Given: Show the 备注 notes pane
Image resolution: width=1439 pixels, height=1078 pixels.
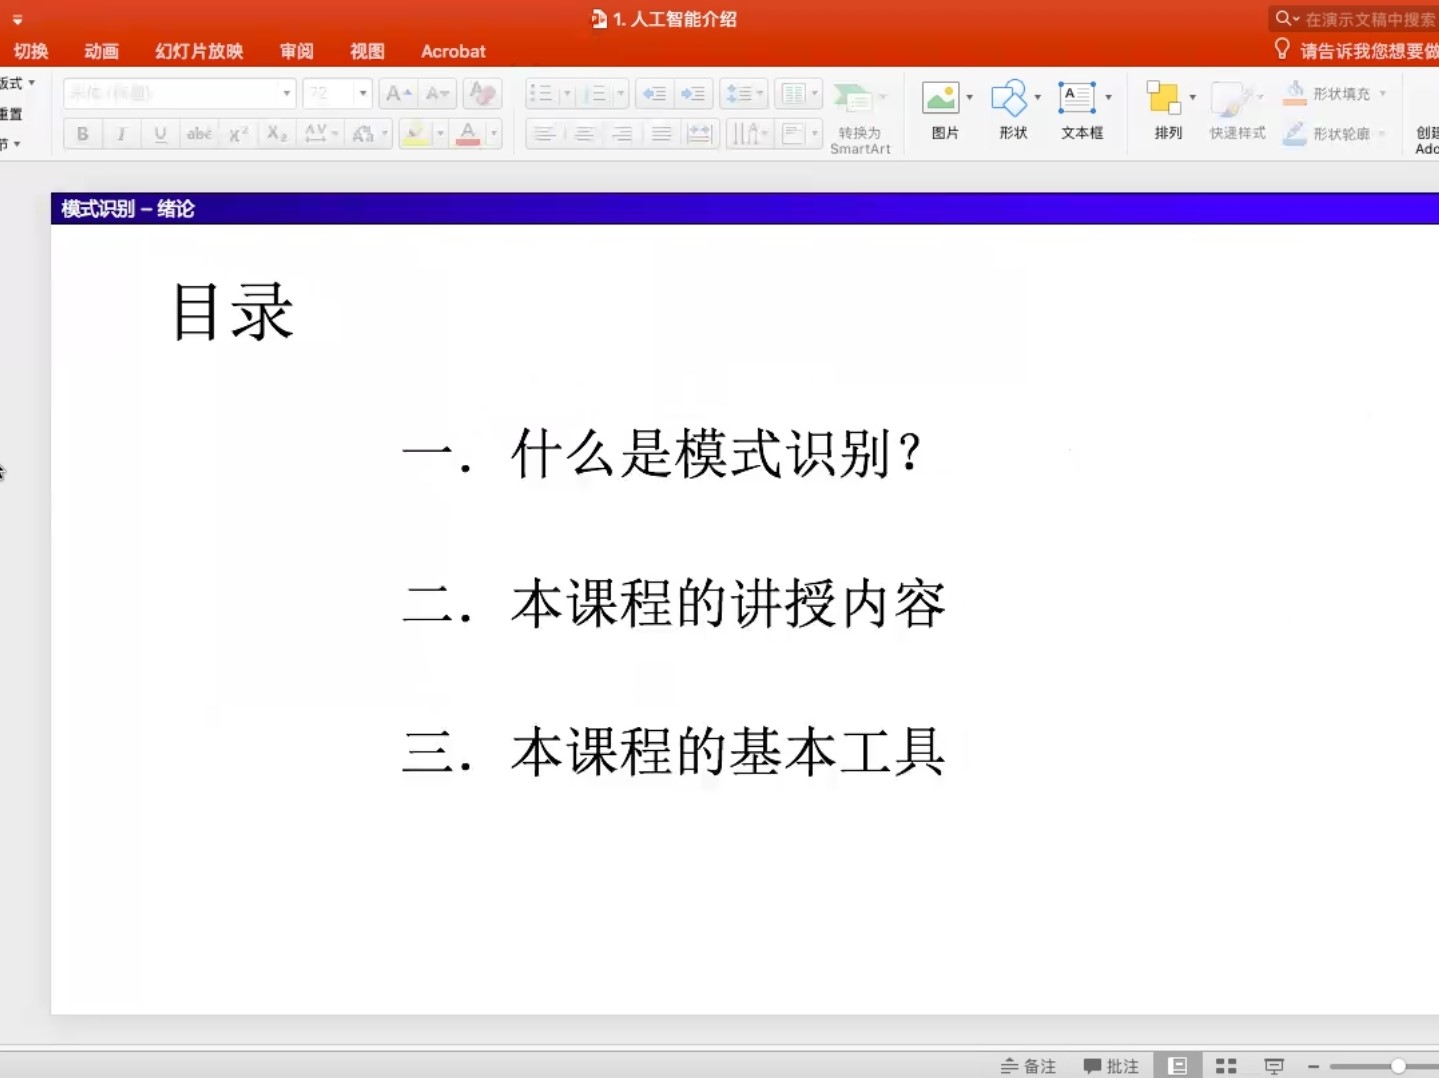Looking at the screenshot, I should click(x=1029, y=1066).
